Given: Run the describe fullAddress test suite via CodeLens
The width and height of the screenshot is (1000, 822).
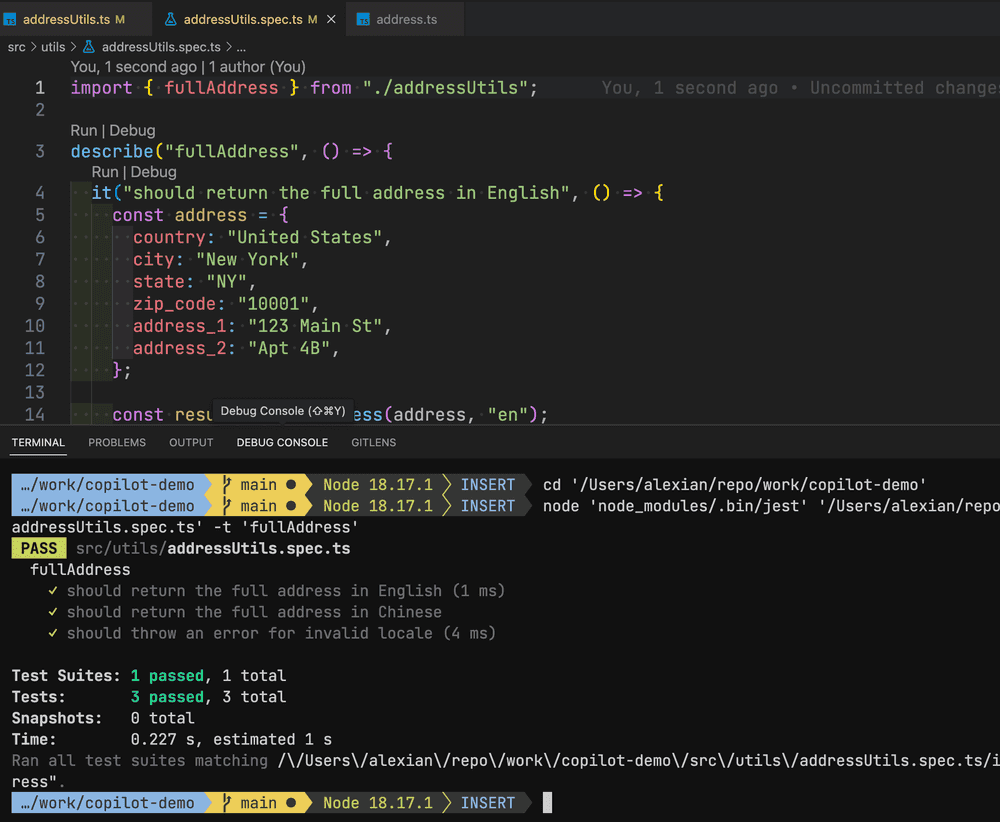Looking at the screenshot, I should (x=84, y=130).
